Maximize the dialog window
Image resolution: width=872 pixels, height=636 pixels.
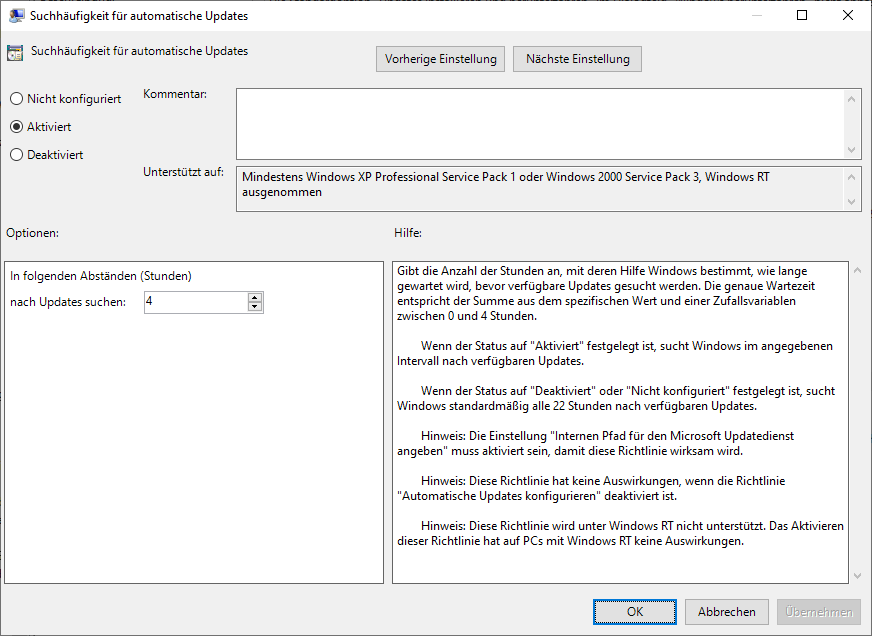pyautogui.click(x=802, y=15)
